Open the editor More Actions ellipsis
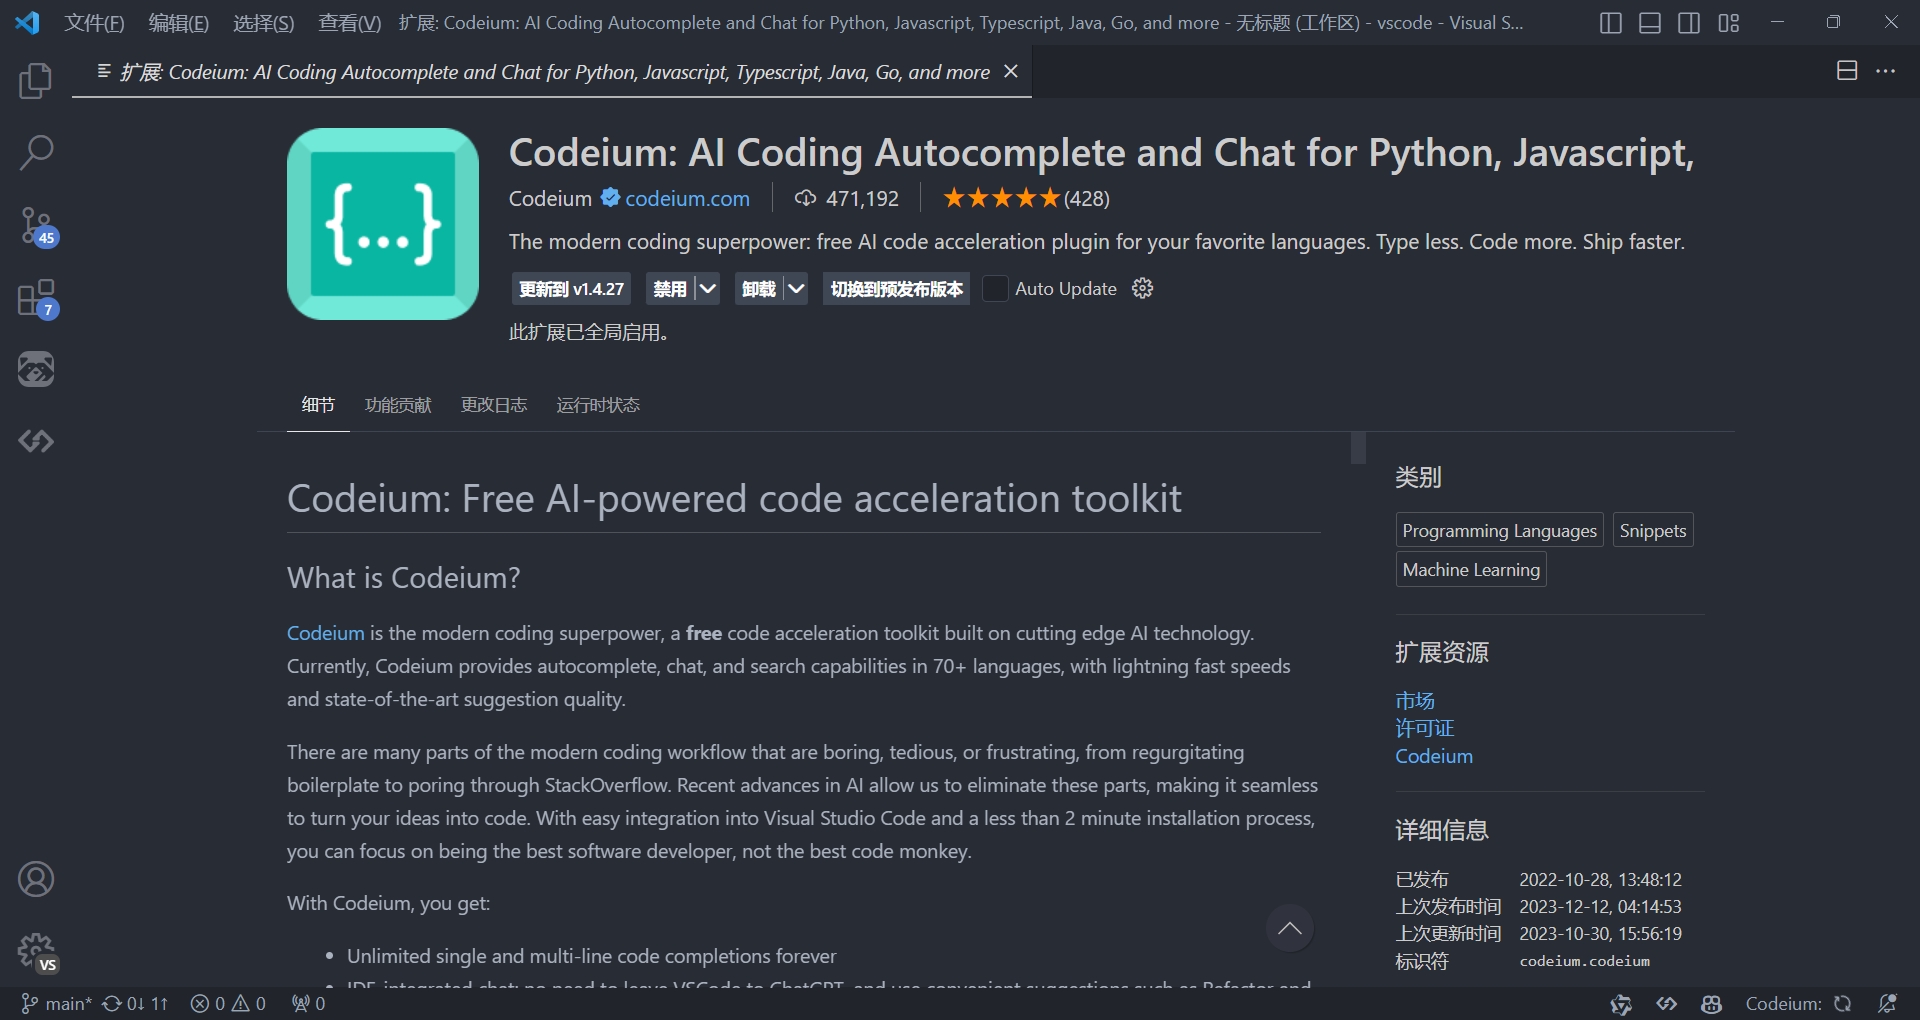1920x1020 pixels. pyautogui.click(x=1886, y=71)
